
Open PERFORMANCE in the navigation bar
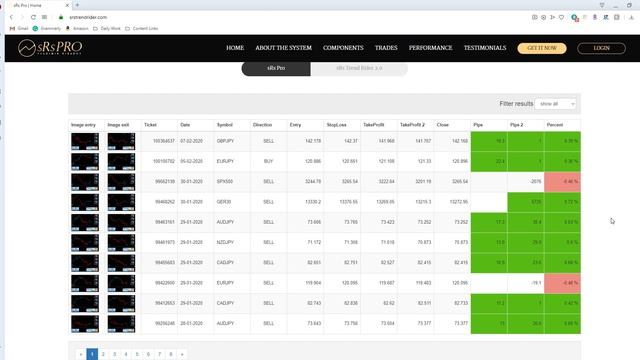431,48
